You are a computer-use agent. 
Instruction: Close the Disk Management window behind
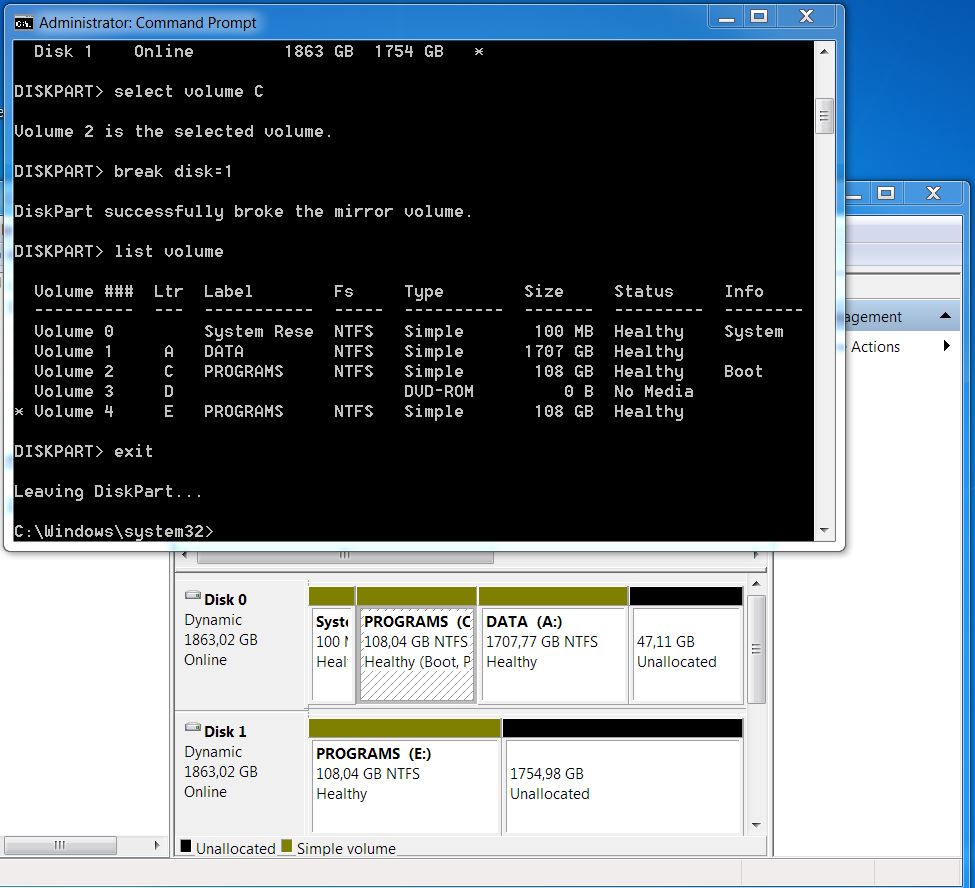pos(932,193)
